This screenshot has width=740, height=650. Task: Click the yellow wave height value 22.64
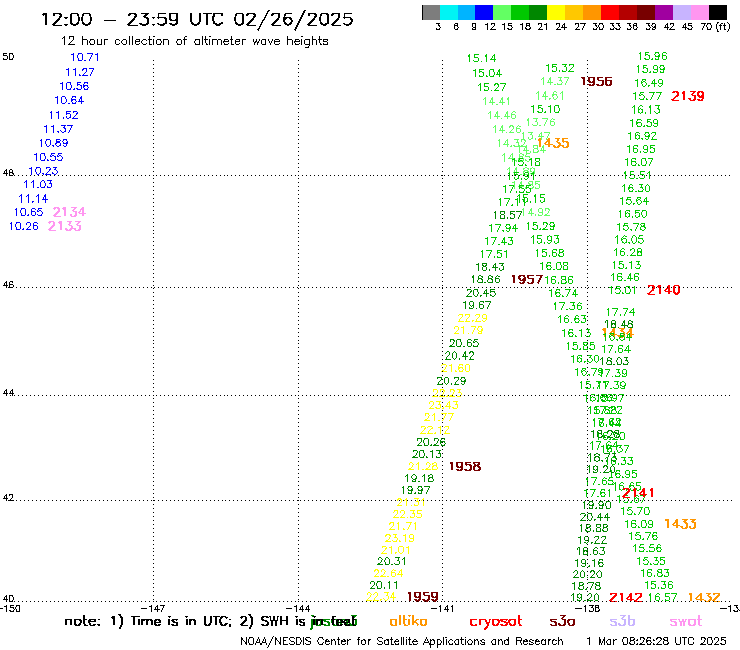[x=388, y=574]
